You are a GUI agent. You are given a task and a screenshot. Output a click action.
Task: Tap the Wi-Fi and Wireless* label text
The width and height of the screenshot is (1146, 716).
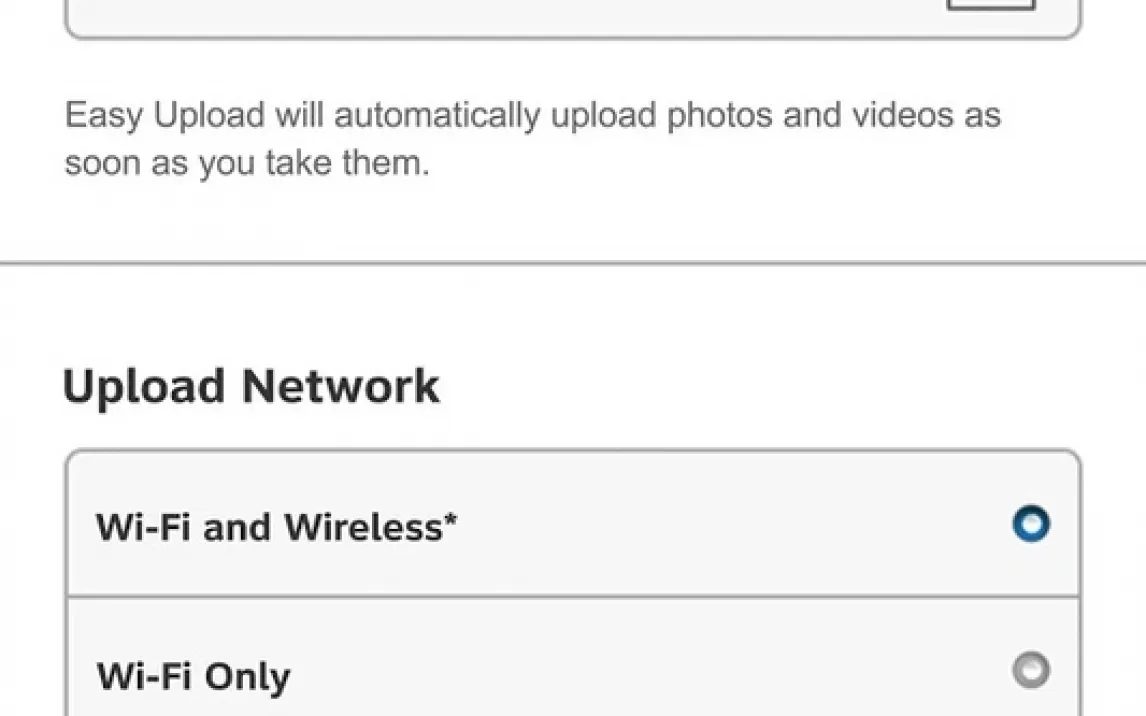tap(276, 527)
